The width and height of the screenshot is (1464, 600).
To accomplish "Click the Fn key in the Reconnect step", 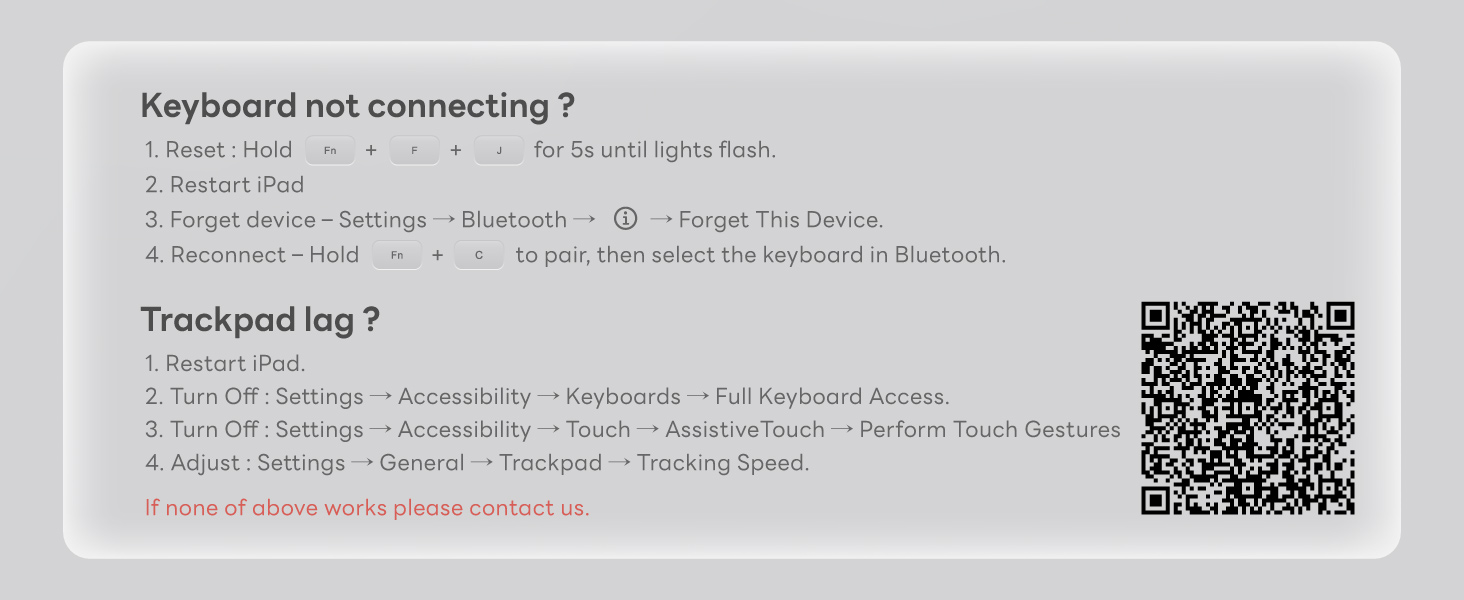I will 397,255.
